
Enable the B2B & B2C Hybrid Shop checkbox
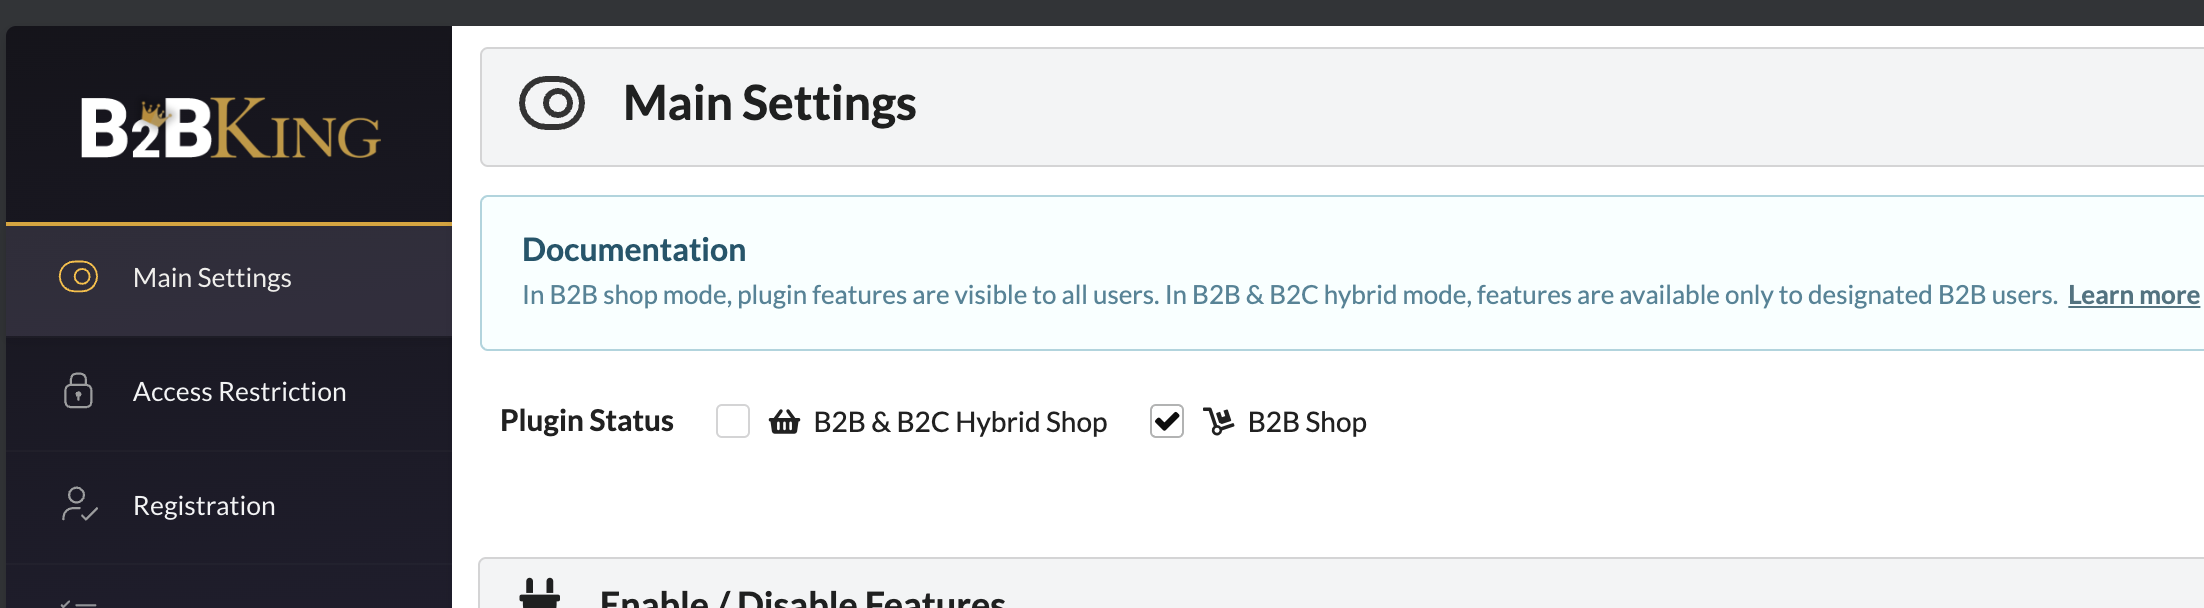(x=733, y=421)
